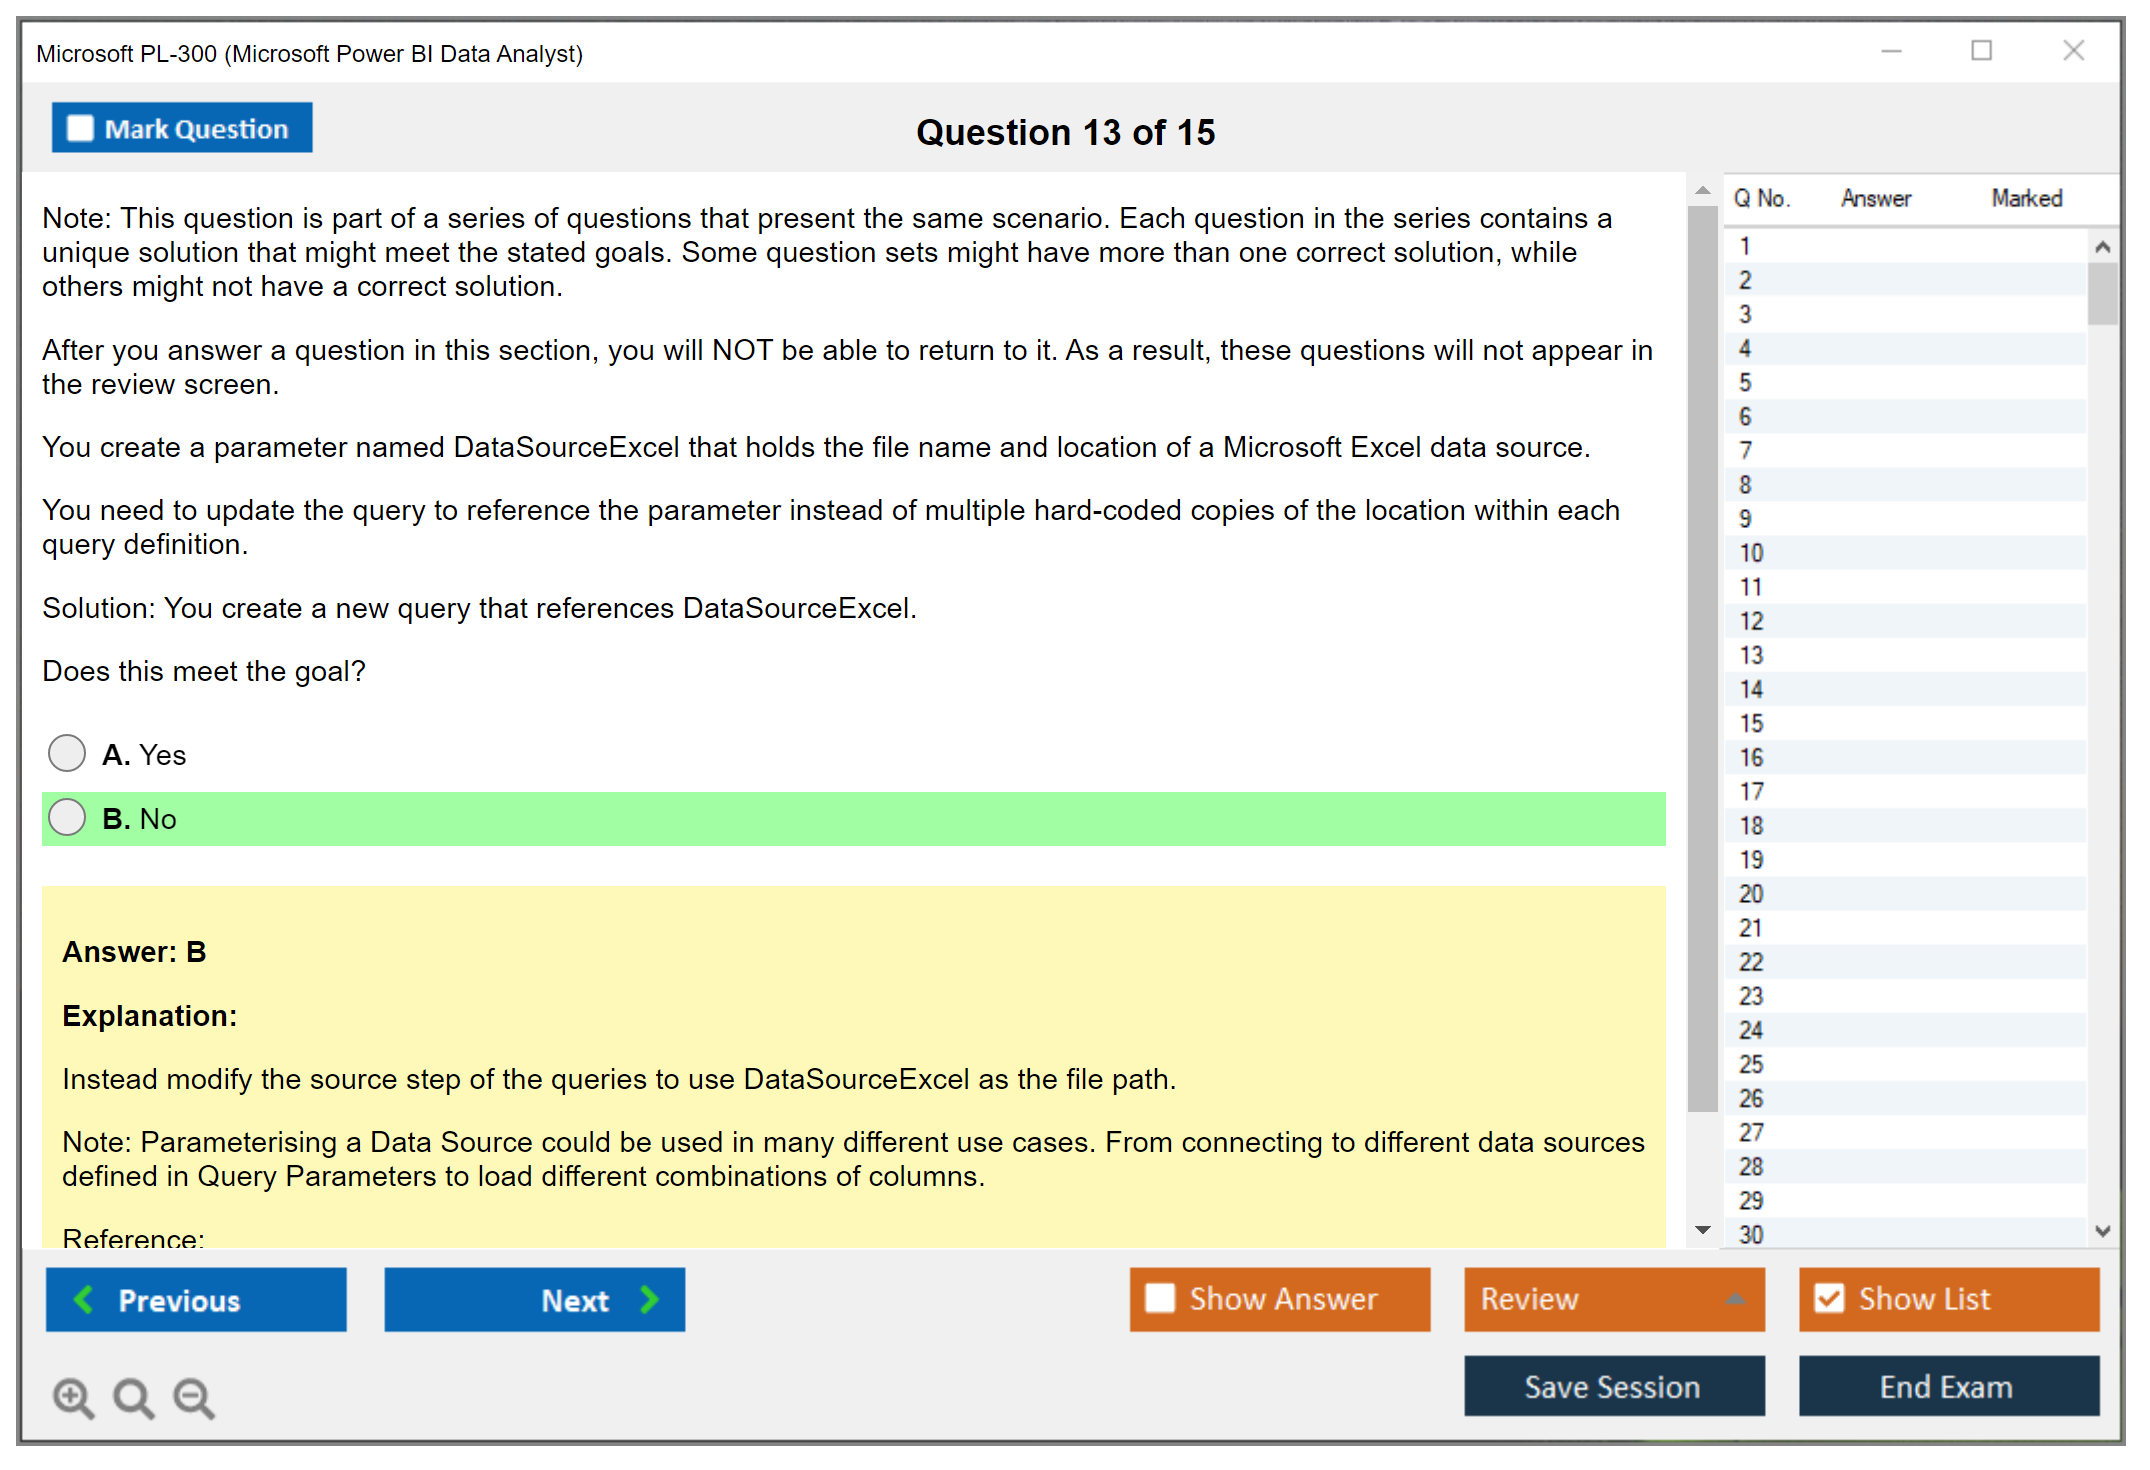Click the zoom out magnifier icon
This screenshot has height=1470, width=2150.
click(x=194, y=1397)
